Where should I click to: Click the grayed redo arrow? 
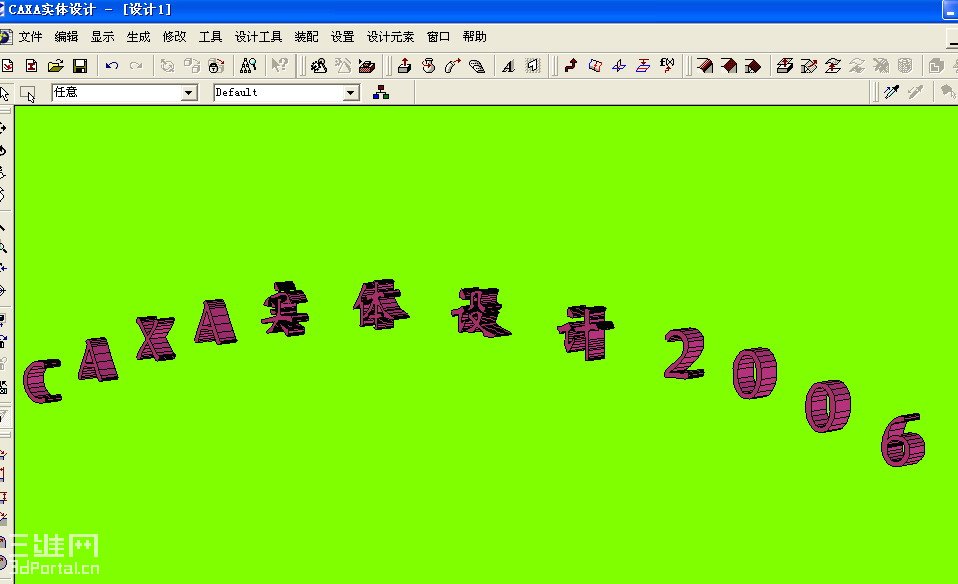pyautogui.click(x=136, y=65)
